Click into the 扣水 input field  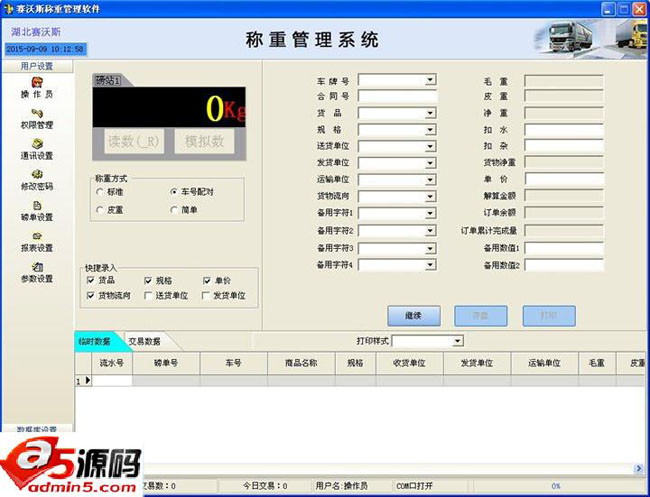click(x=564, y=130)
